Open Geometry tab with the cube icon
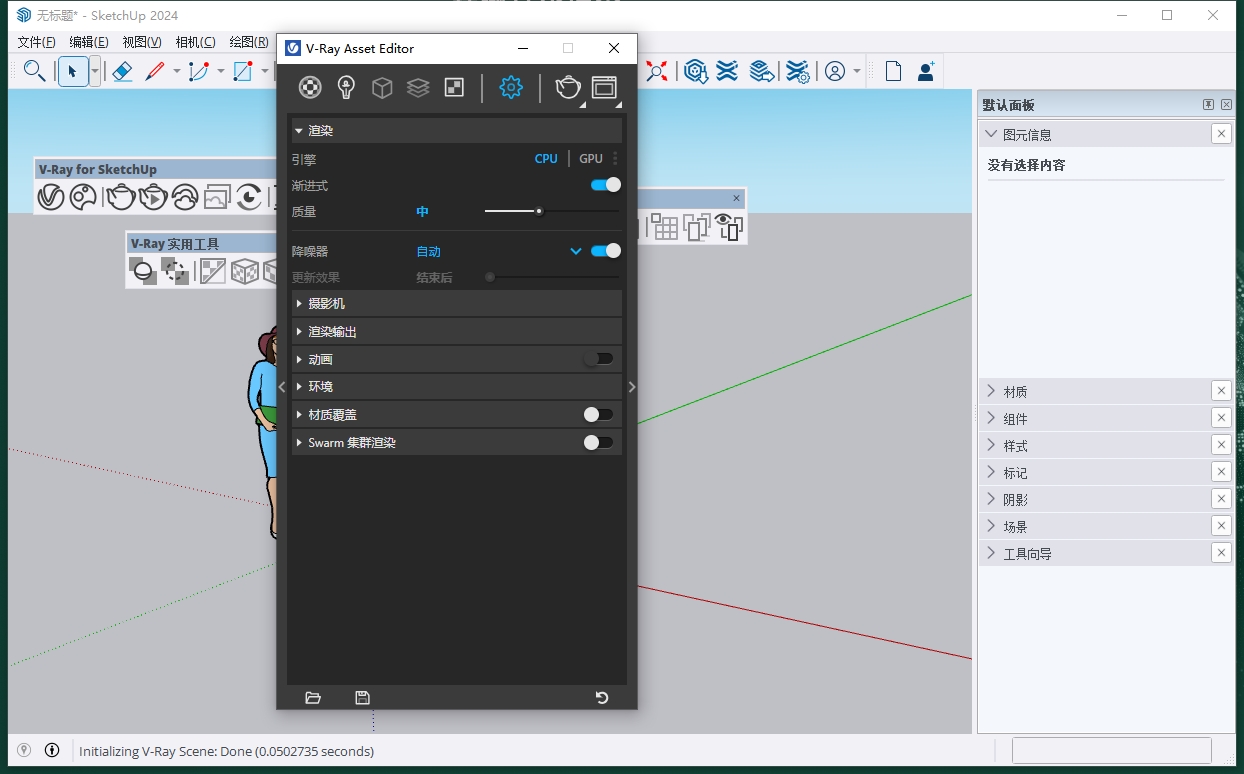This screenshot has width=1244, height=774. click(382, 88)
